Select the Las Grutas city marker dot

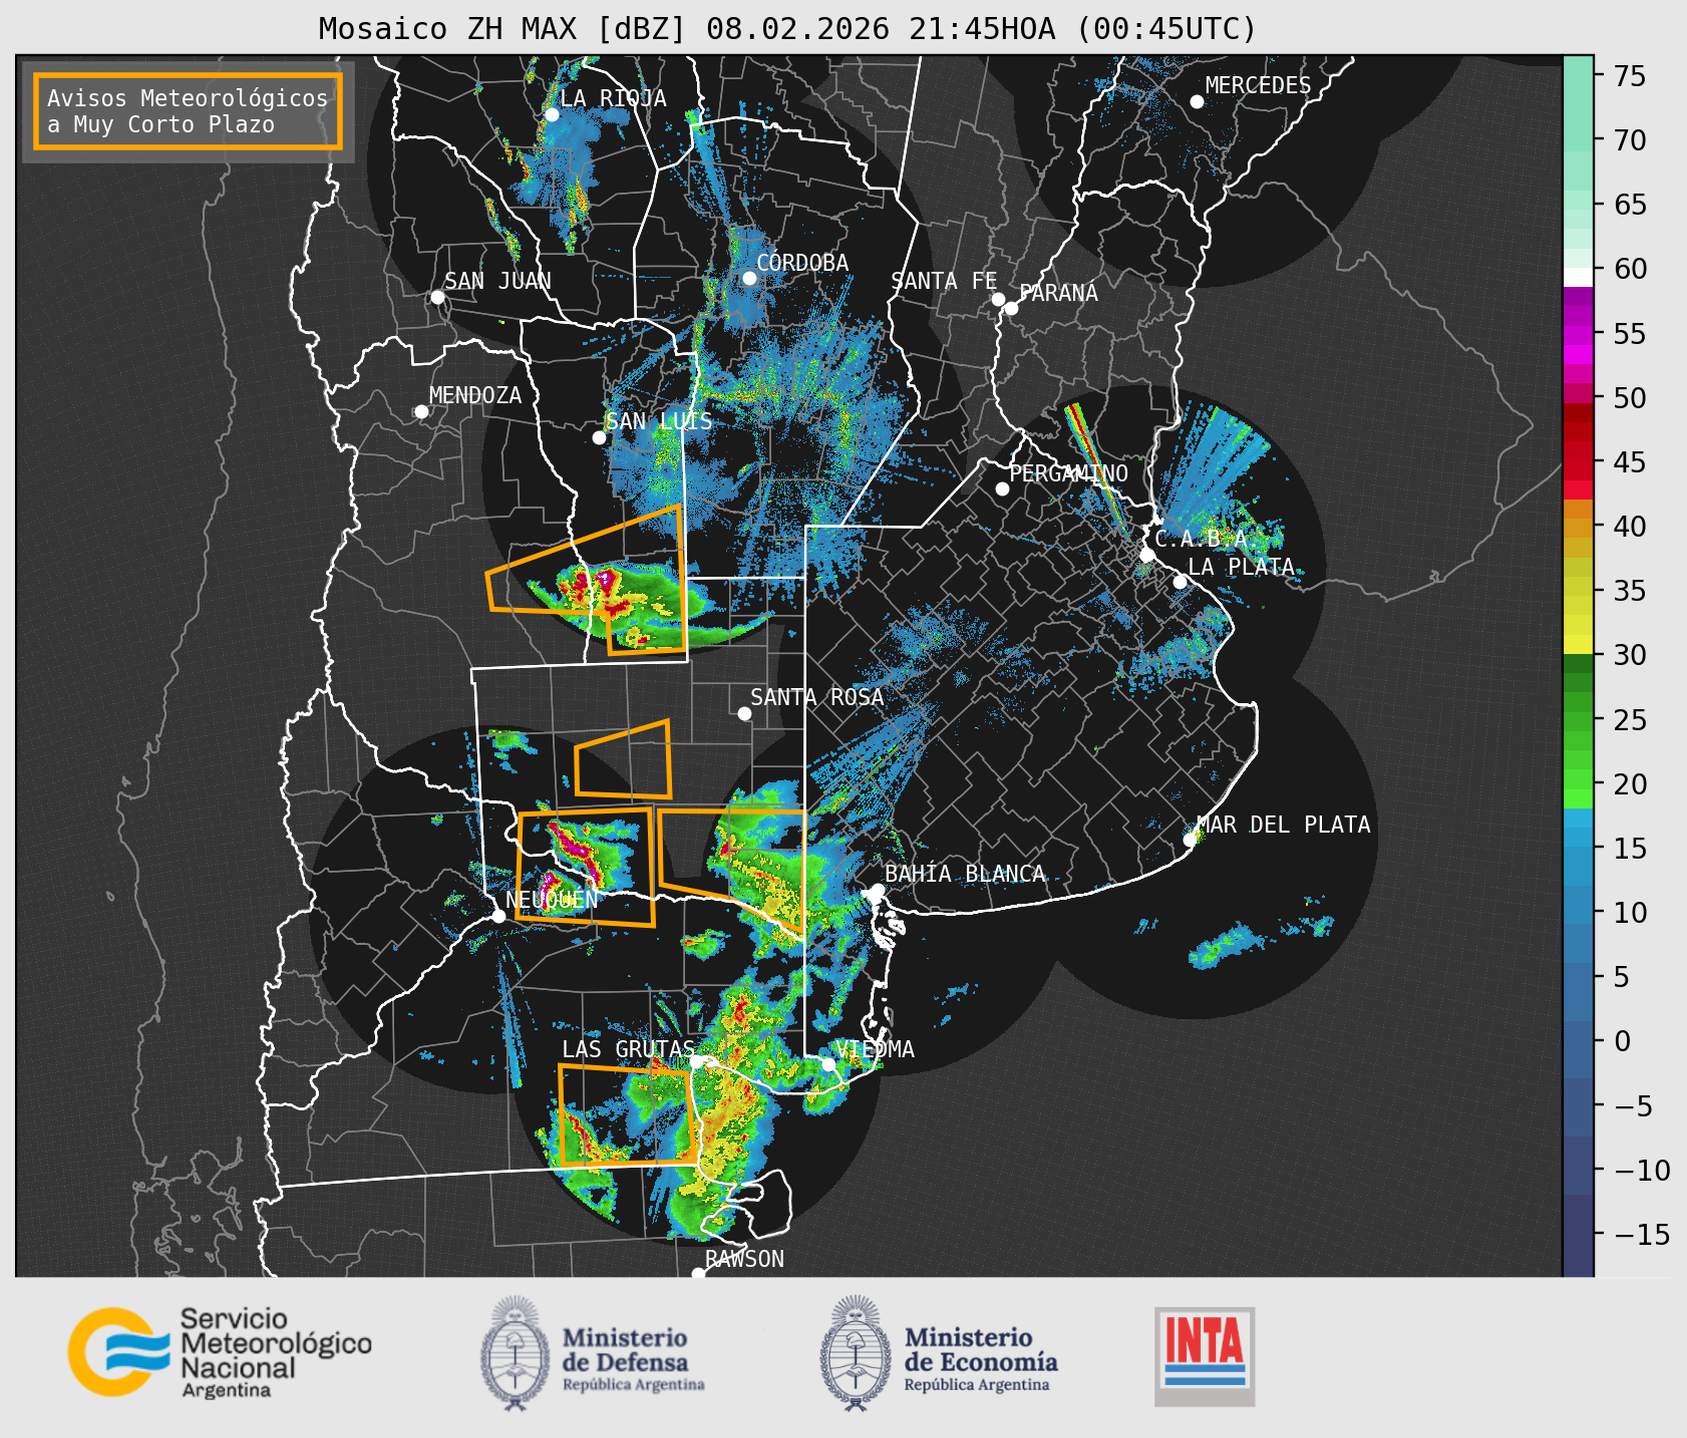coord(697,1062)
